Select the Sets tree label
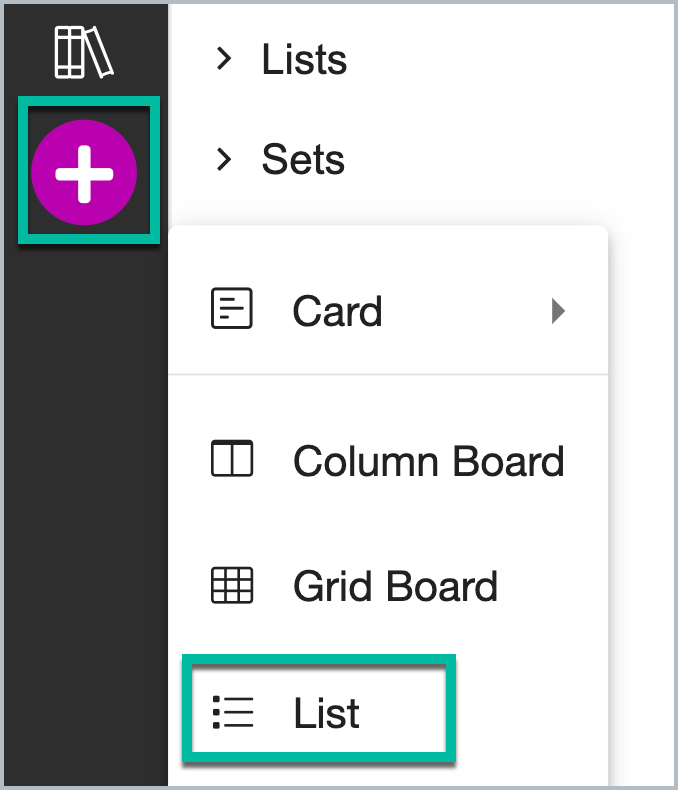The width and height of the screenshot is (678, 790). [x=303, y=159]
